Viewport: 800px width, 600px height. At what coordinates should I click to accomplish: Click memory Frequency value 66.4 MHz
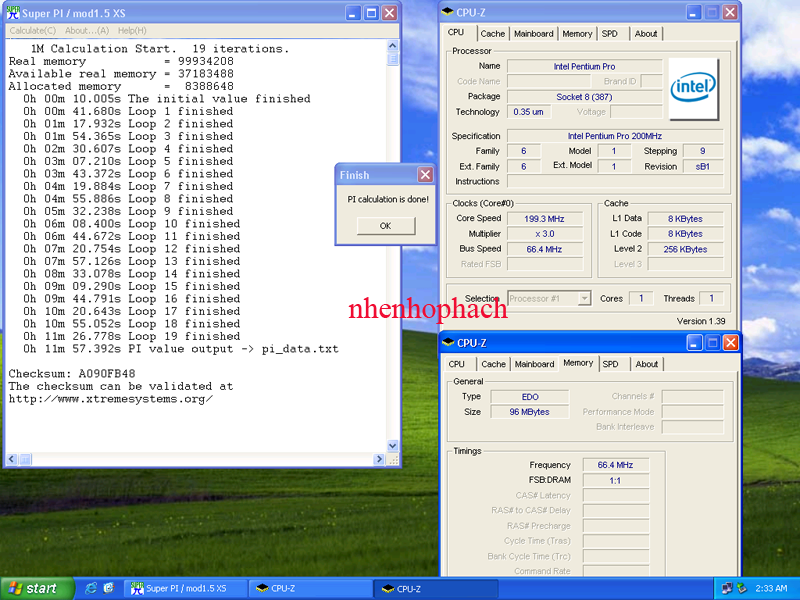click(x=615, y=465)
